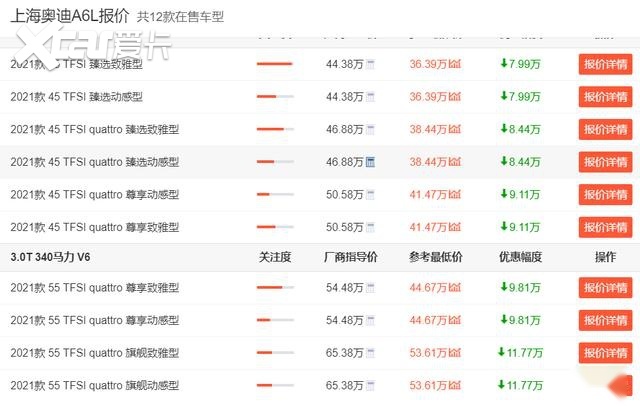Click the 参考最低价 column header
The width and height of the screenshot is (640, 409).
point(436,257)
